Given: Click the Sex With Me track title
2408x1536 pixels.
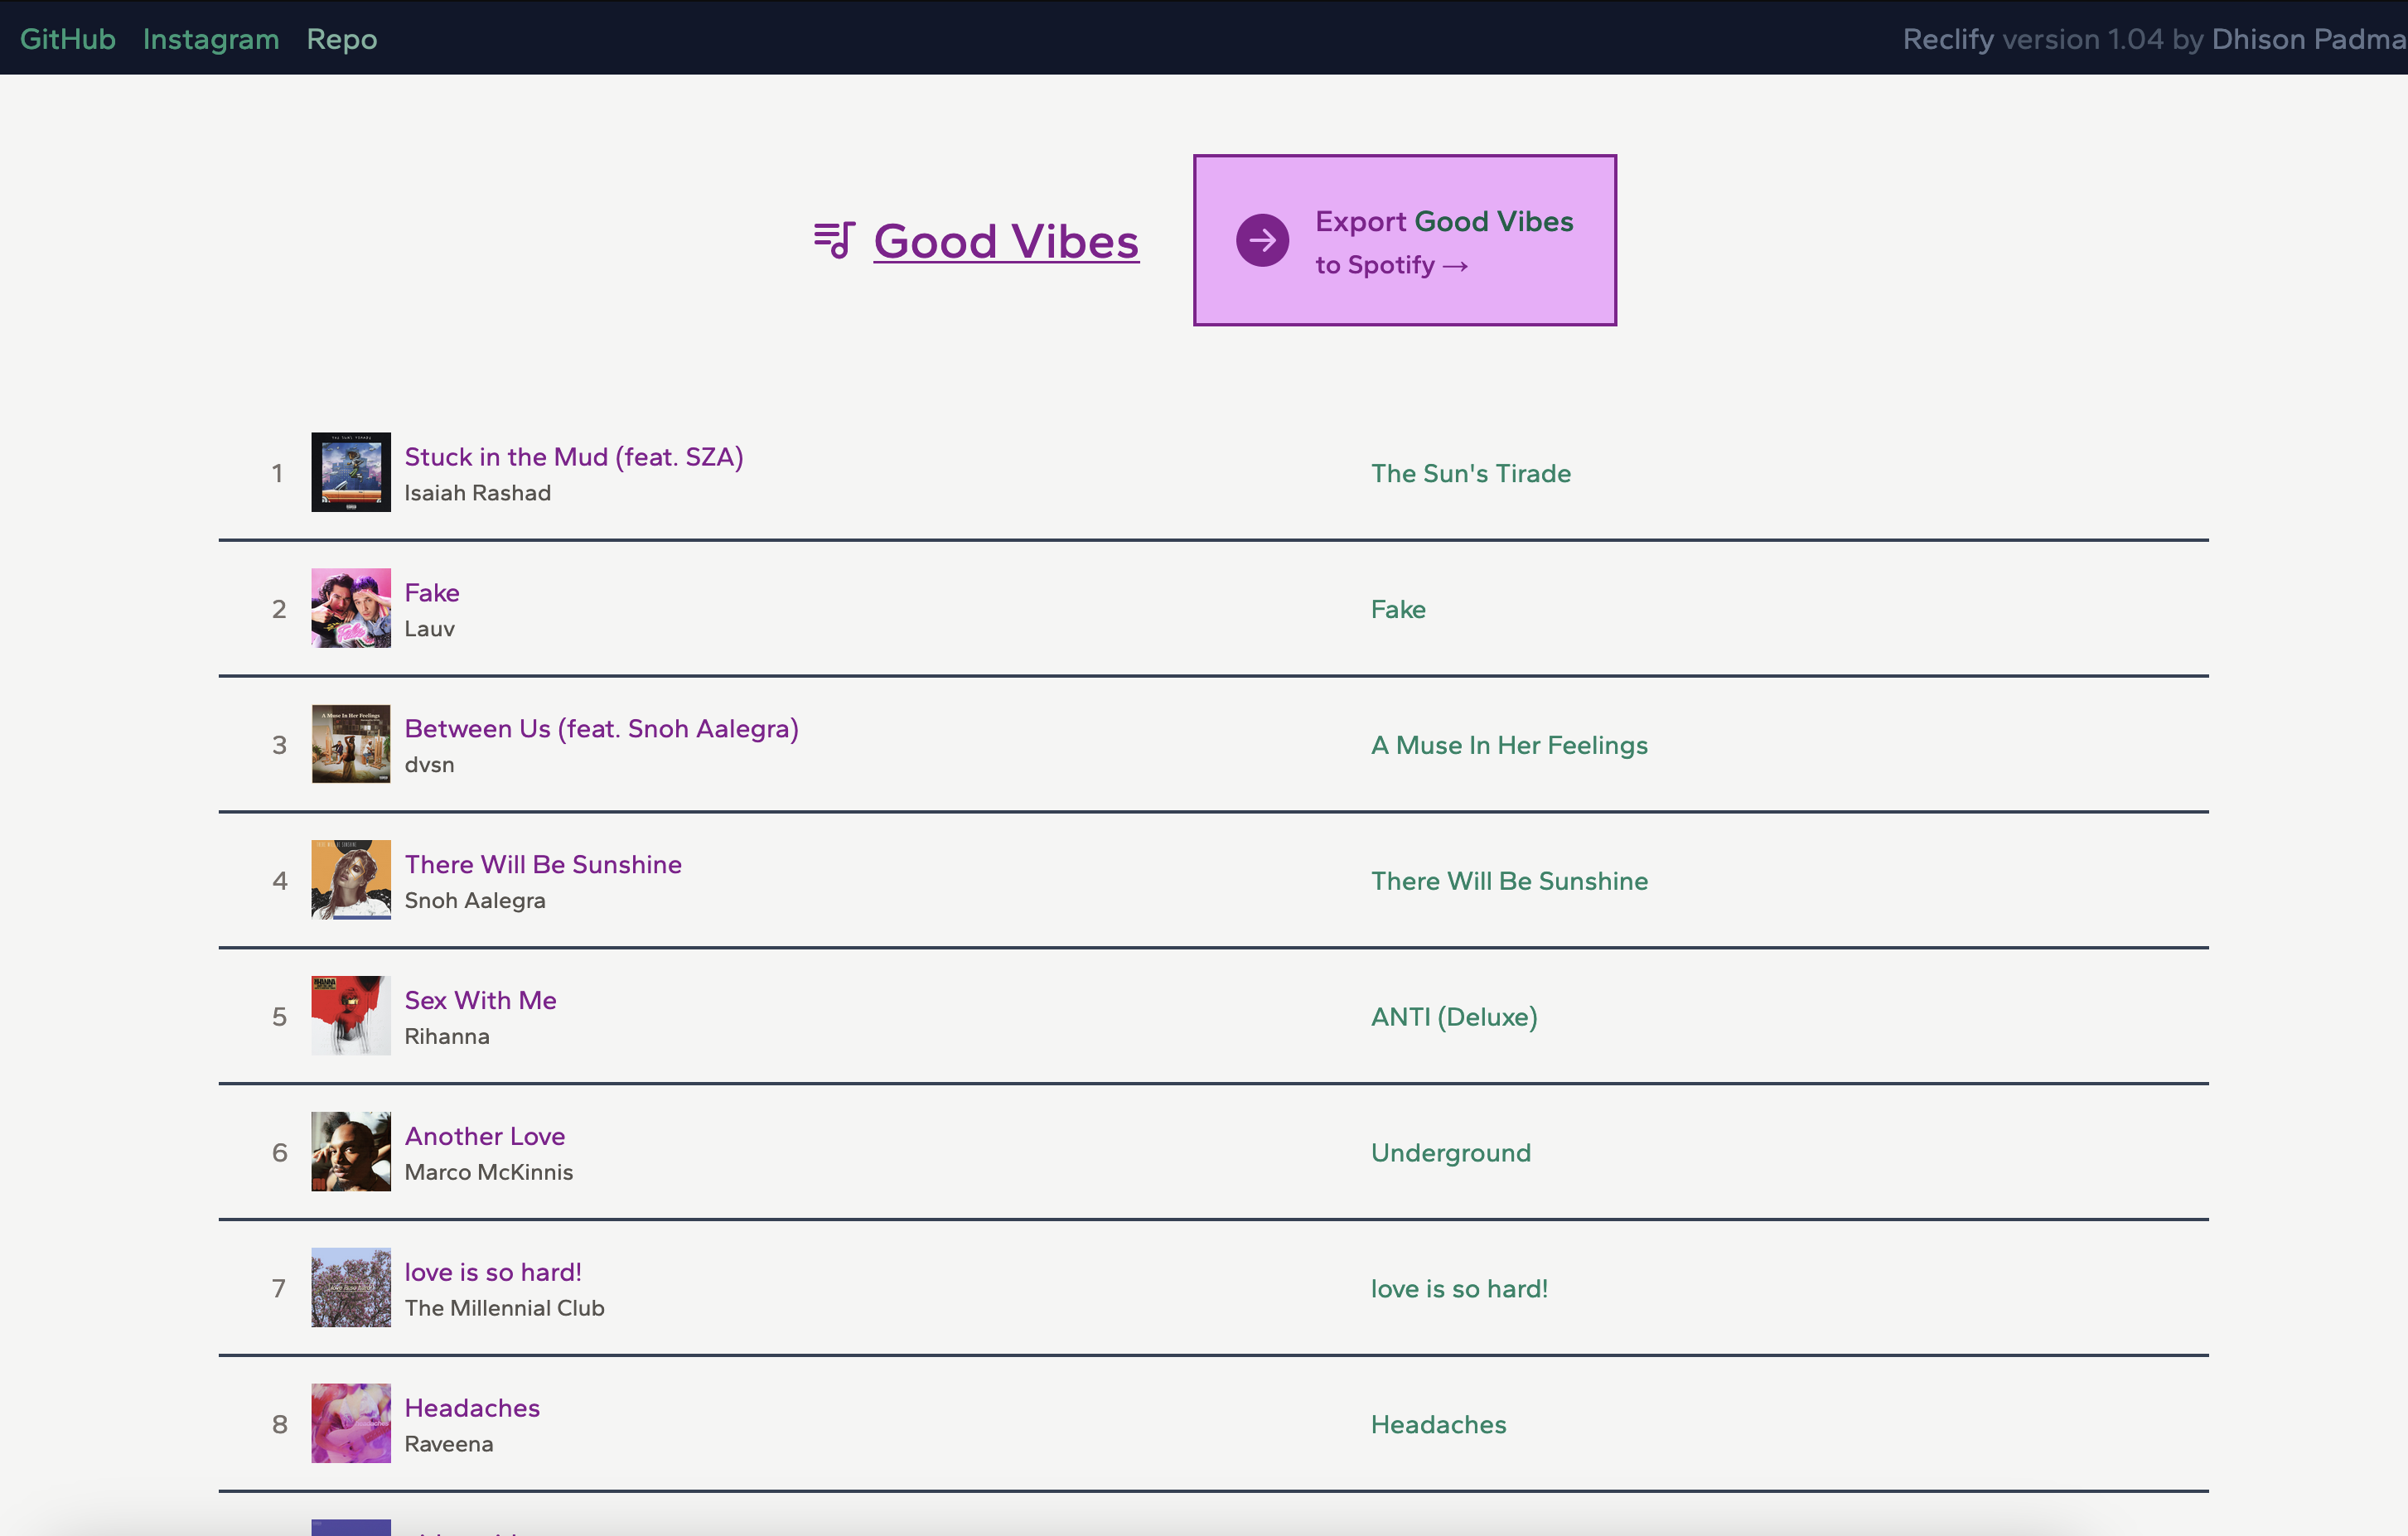Looking at the screenshot, I should 480,1001.
